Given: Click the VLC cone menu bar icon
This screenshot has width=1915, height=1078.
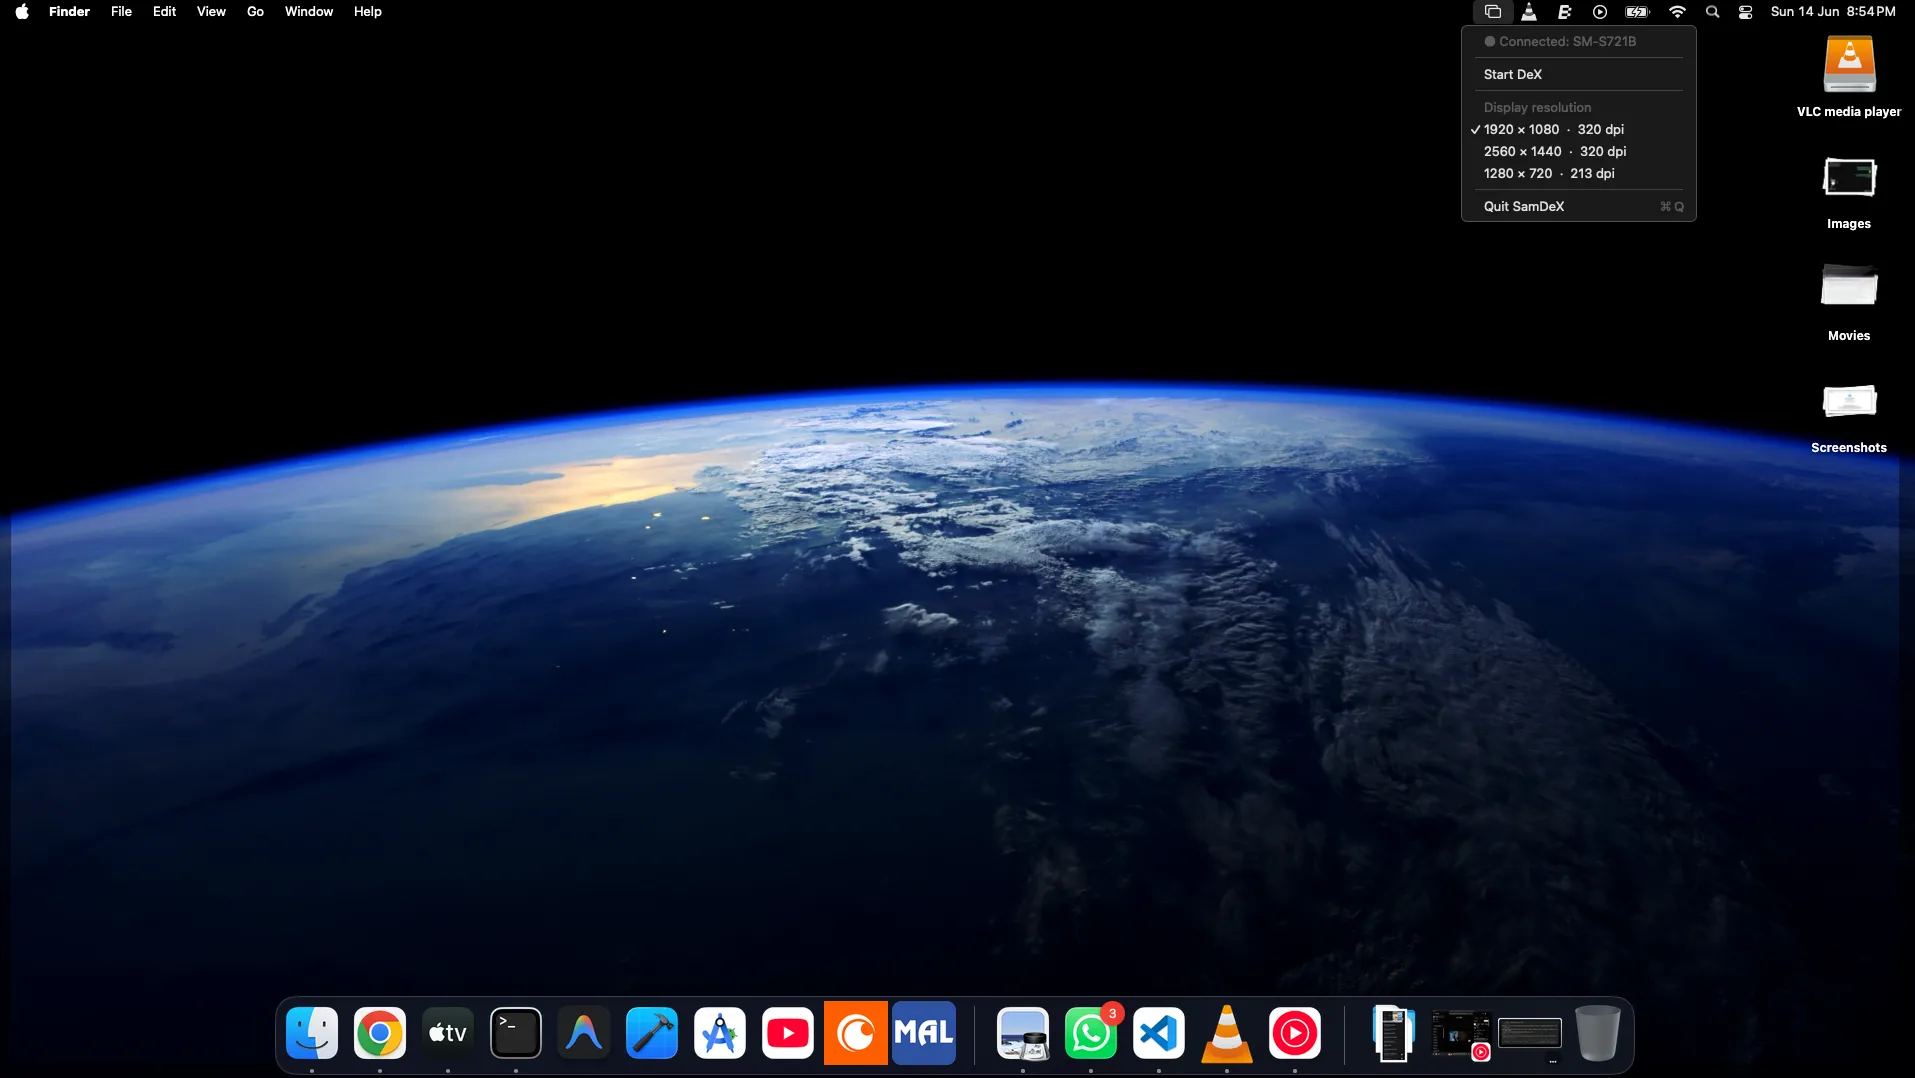Looking at the screenshot, I should pos(1529,12).
